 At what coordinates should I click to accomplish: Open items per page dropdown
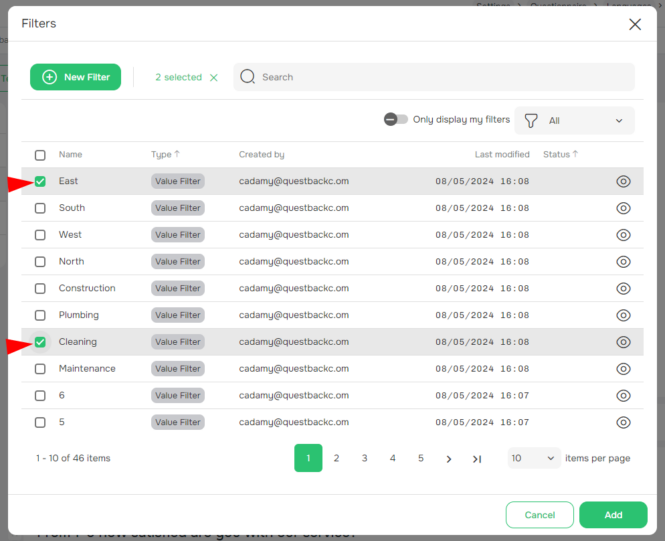coord(534,458)
